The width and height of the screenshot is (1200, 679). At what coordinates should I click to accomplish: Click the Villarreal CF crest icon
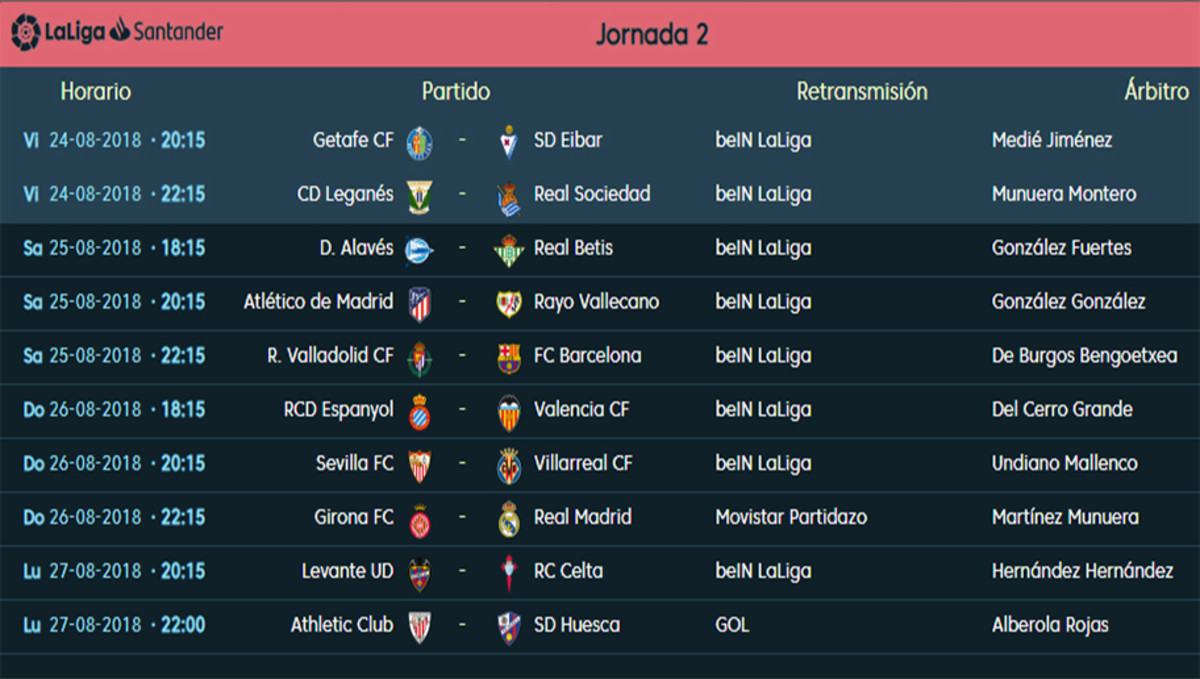(509, 466)
